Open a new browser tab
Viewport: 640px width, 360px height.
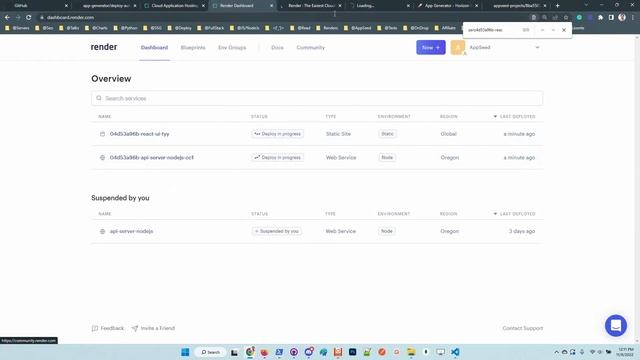click(557, 6)
